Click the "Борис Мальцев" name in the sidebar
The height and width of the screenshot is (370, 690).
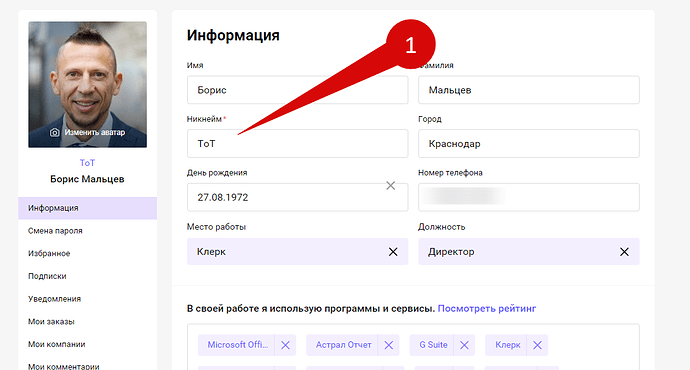coord(87,179)
